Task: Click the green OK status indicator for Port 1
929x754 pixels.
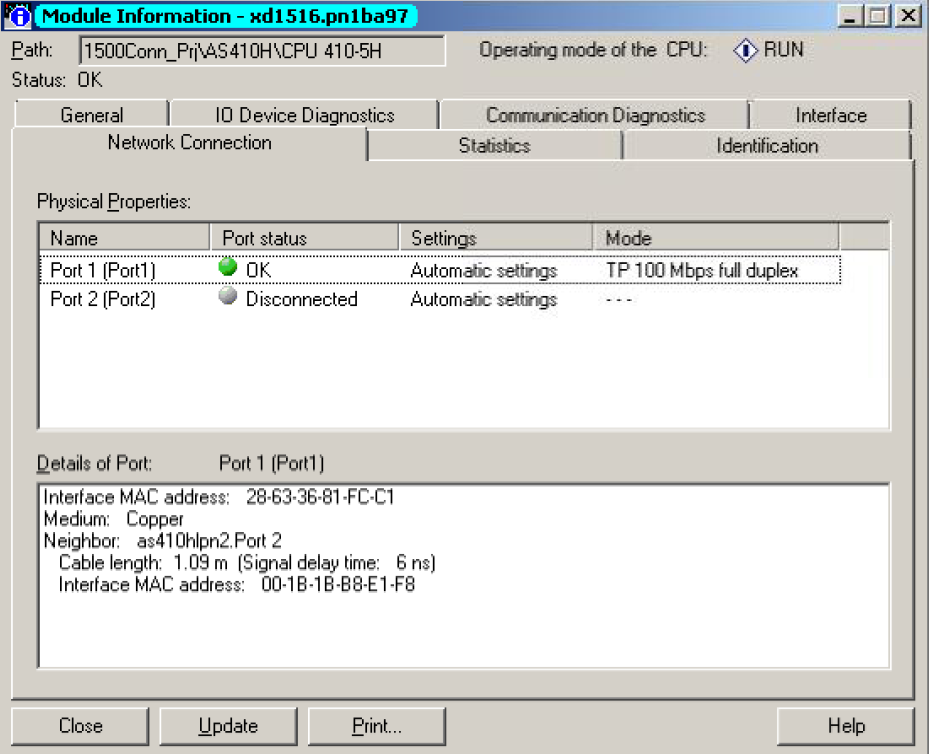Action: [228, 269]
